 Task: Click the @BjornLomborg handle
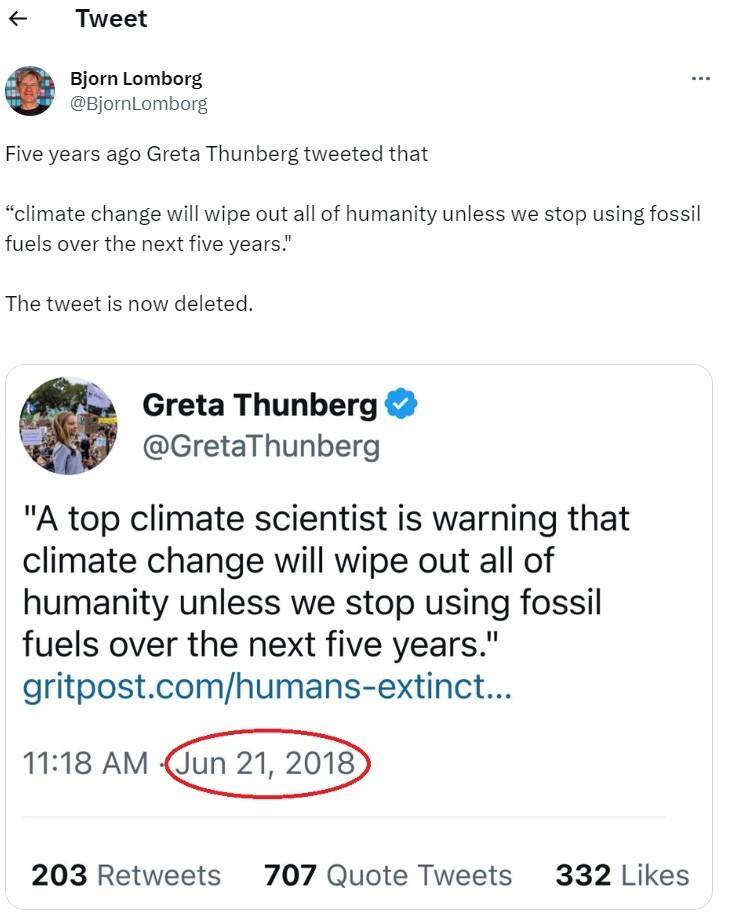point(138,103)
